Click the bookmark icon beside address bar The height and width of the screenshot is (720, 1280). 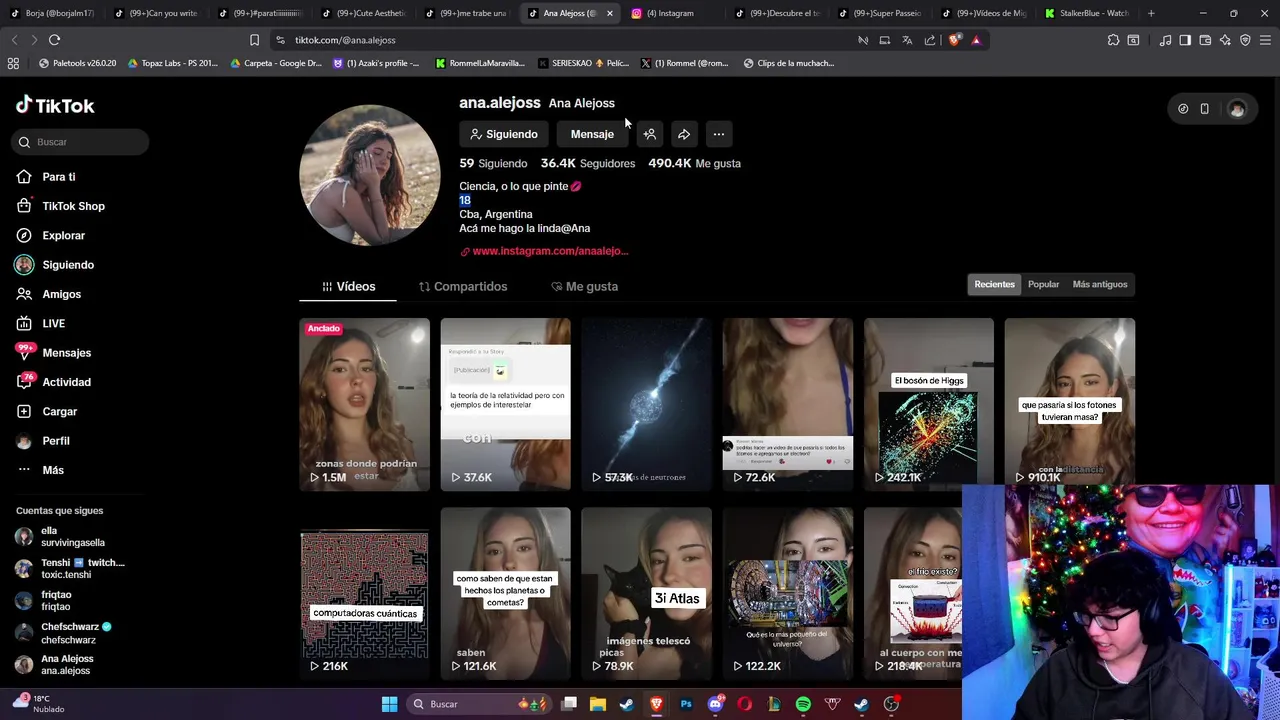(254, 40)
